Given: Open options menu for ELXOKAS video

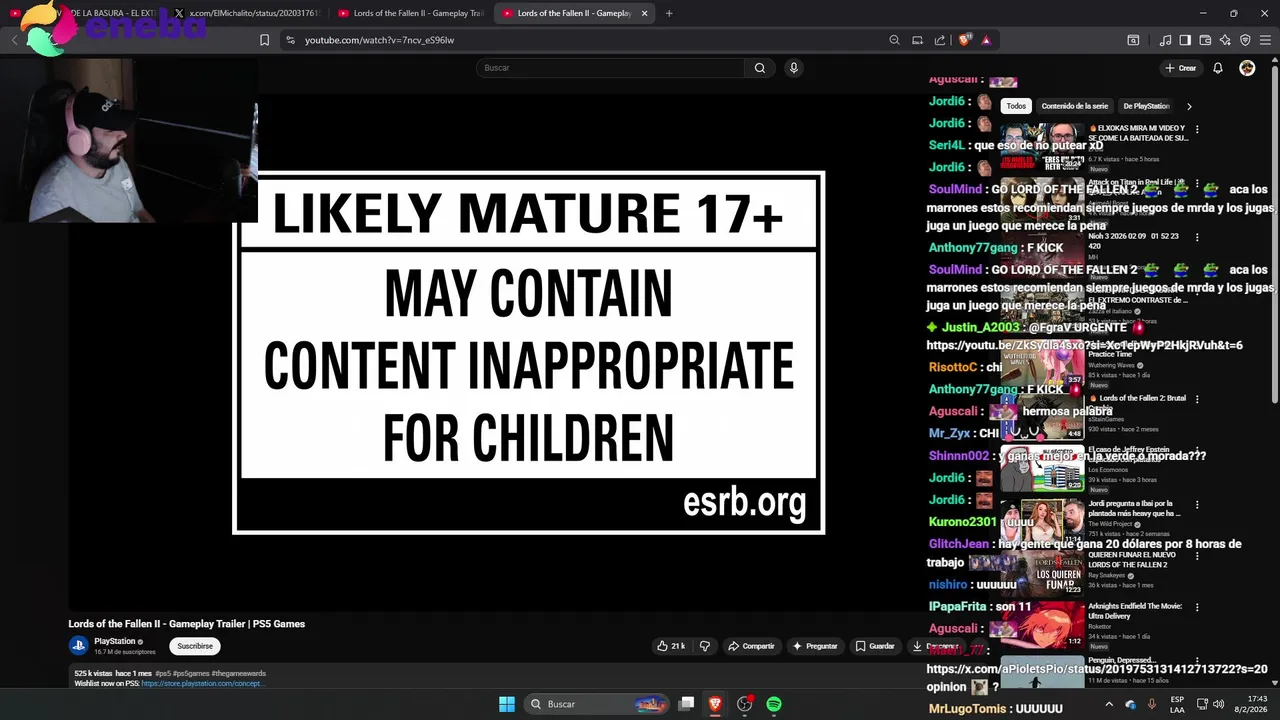Looking at the screenshot, I should [1197, 129].
